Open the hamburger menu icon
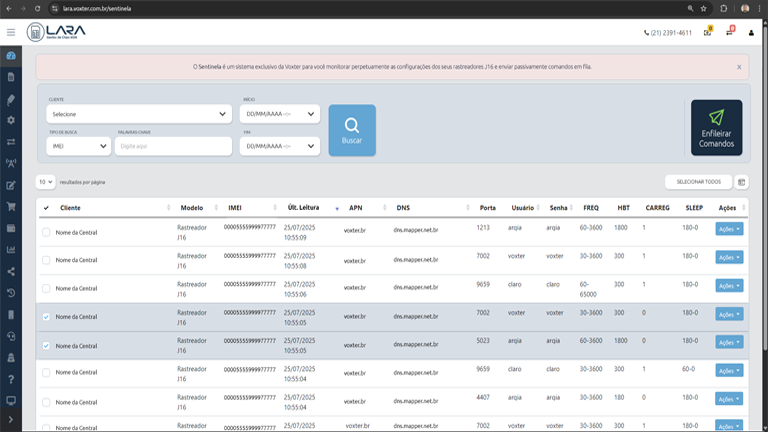768x432 pixels. click(x=11, y=32)
